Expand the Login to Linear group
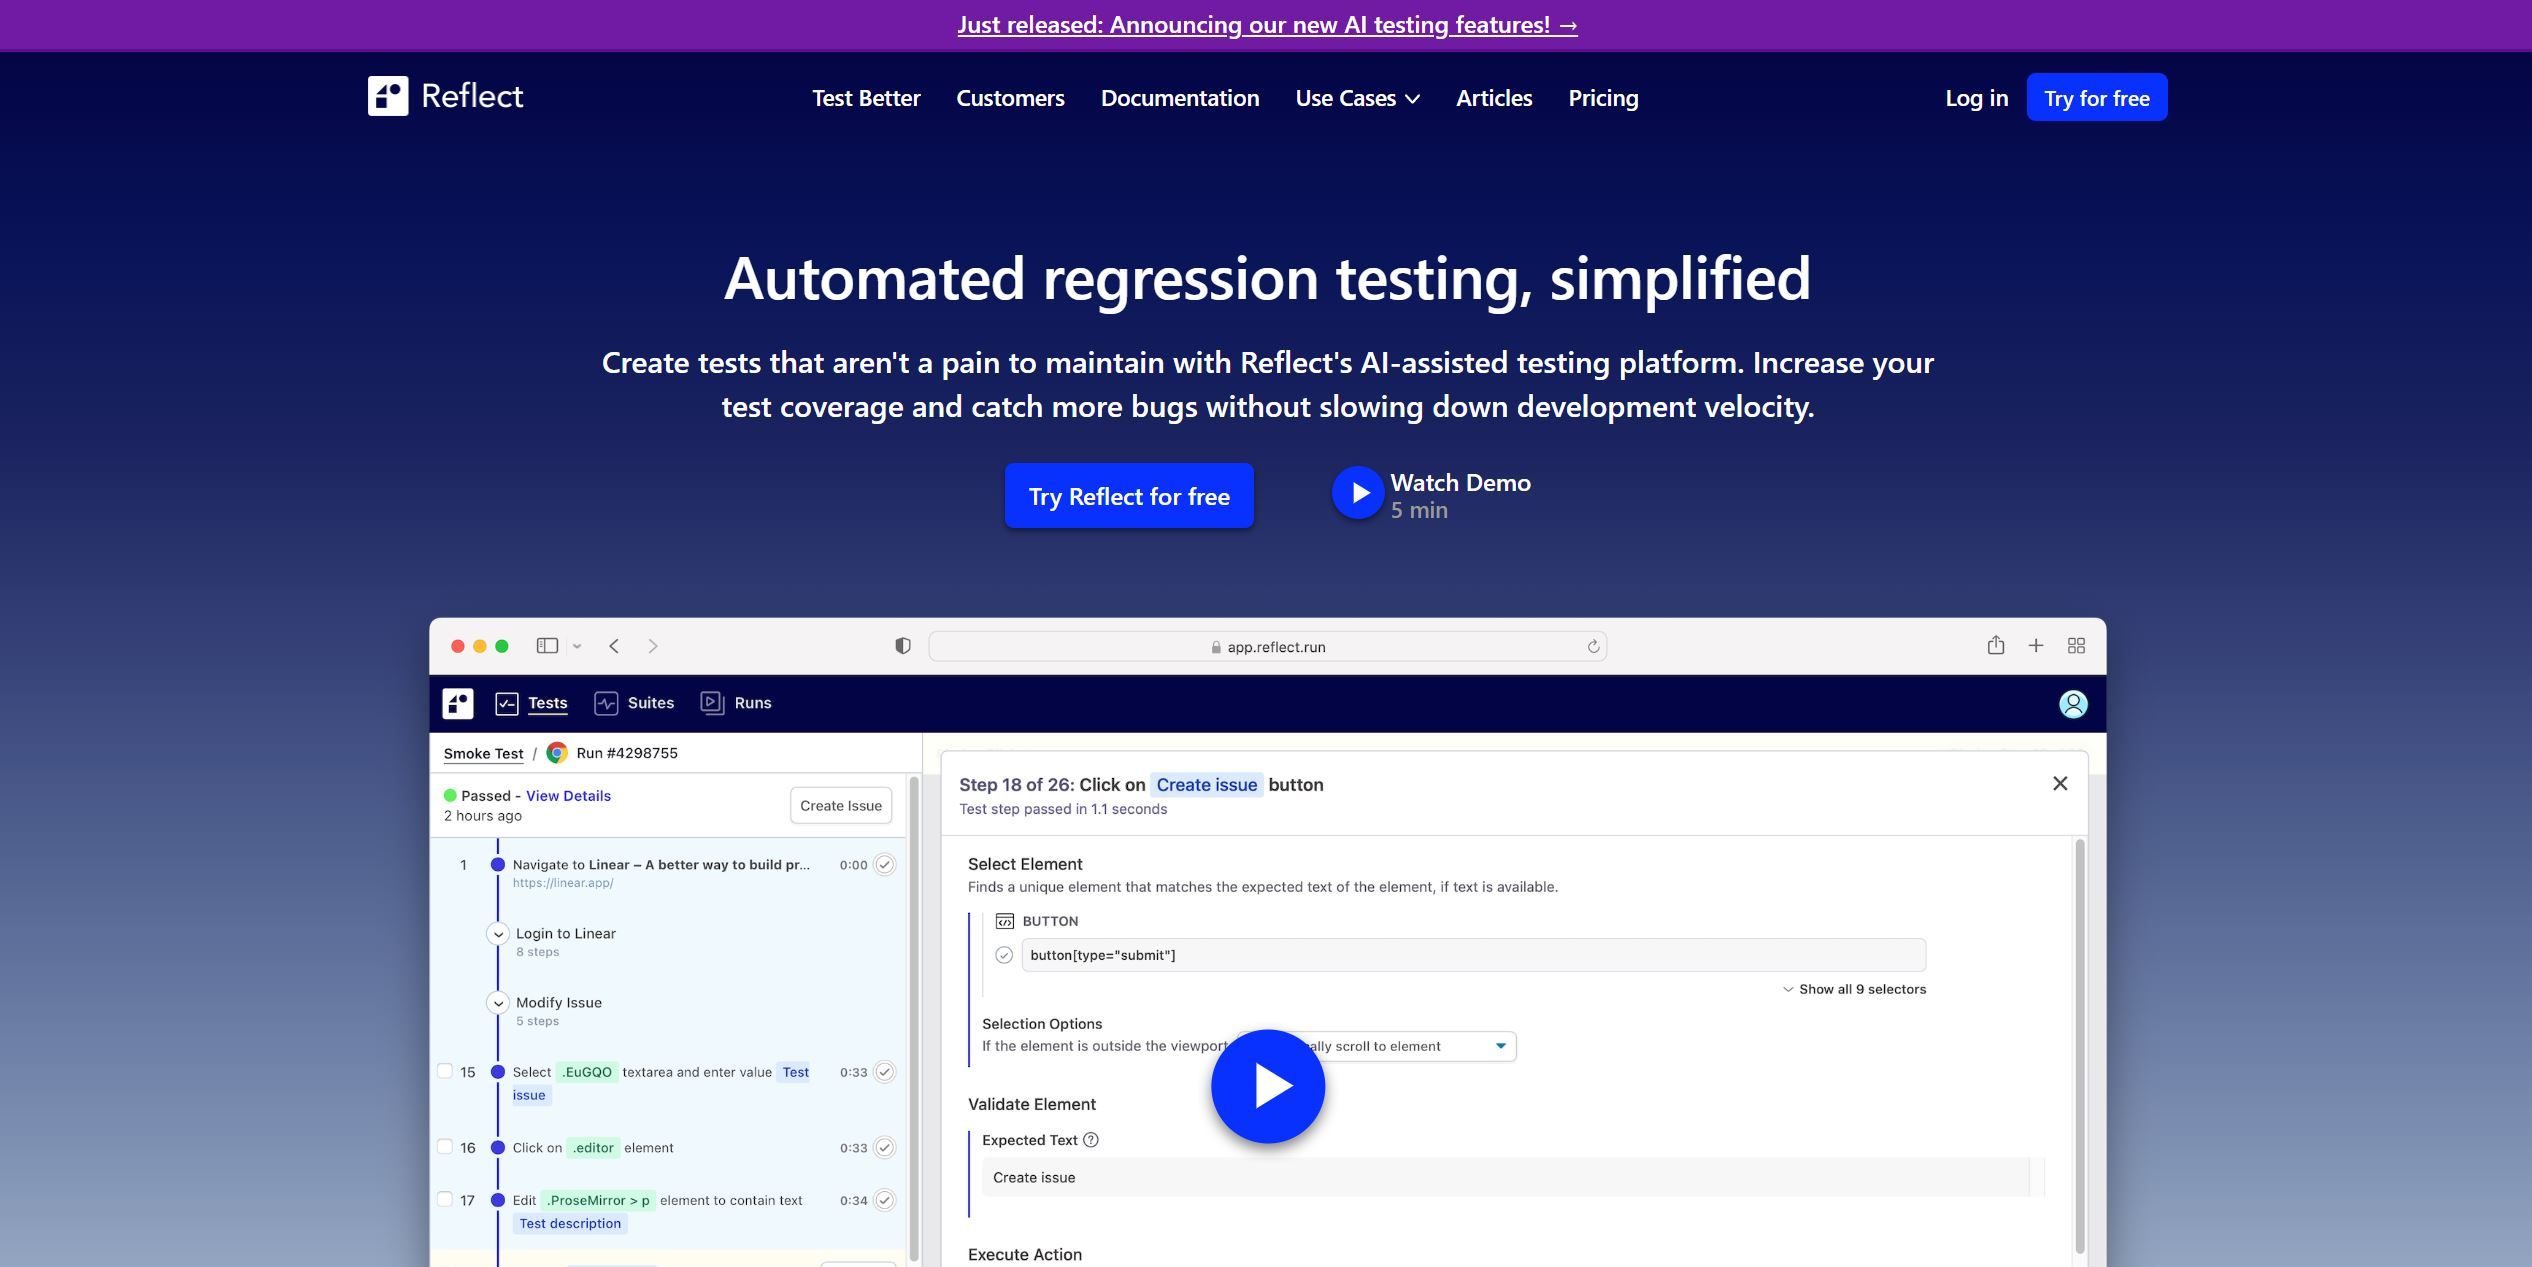The width and height of the screenshot is (2532, 1267). pos(499,932)
